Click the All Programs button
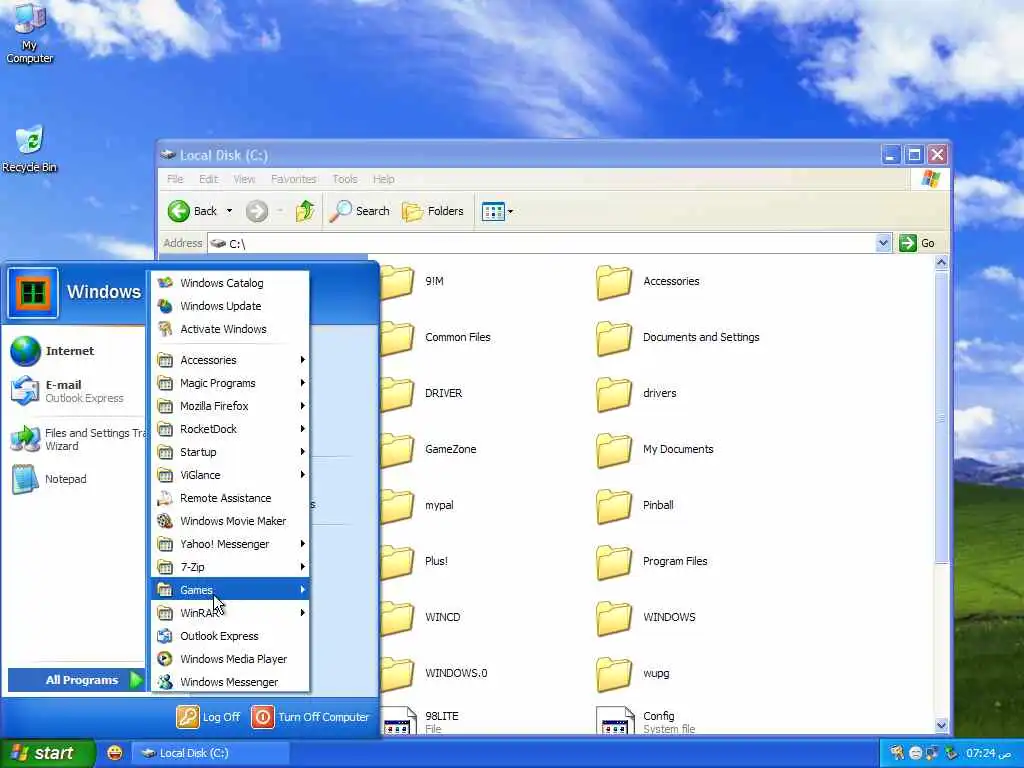 coord(76,680)
